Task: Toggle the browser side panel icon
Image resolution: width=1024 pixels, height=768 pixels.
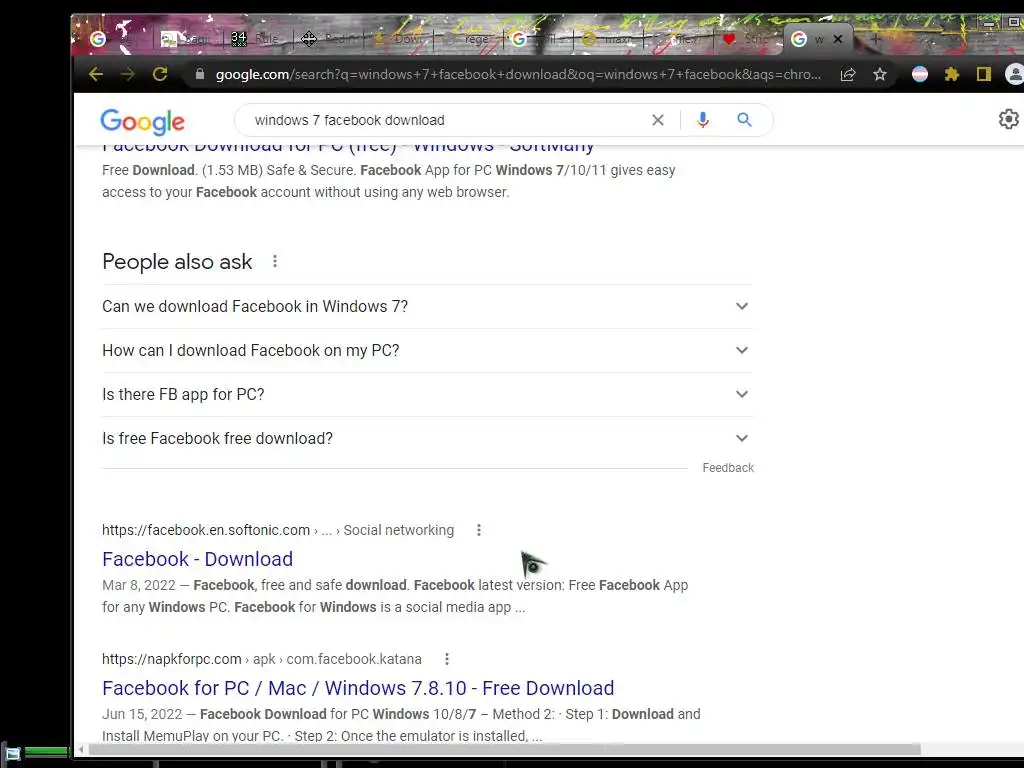Action: 984,74
